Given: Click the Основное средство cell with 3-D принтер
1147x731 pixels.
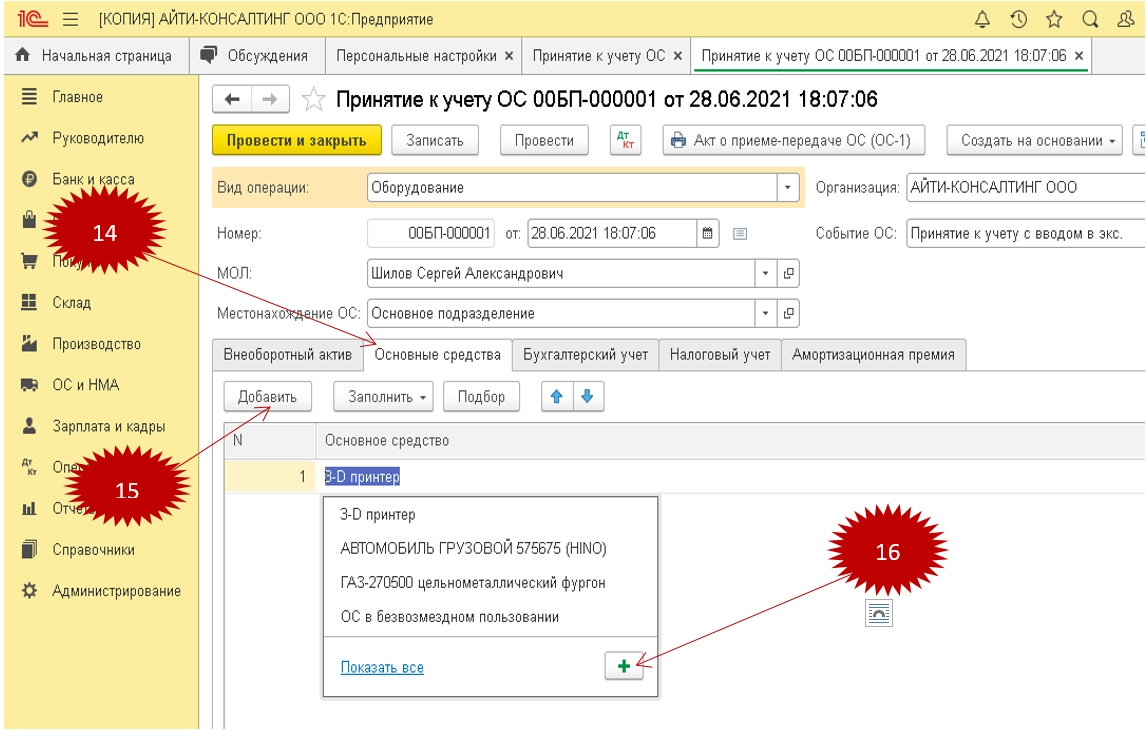Looking at the screenshot, I should point(732,476).
